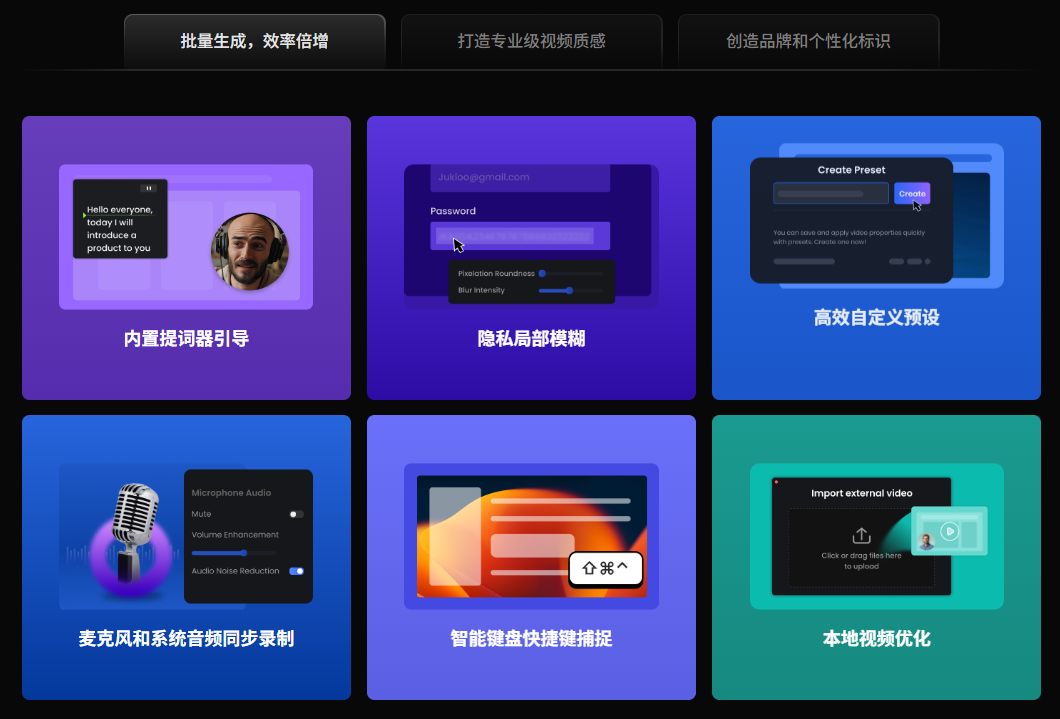
Task: Click the red dot in Import external video window
Action: pyautogui.click(x=775, y=482)
